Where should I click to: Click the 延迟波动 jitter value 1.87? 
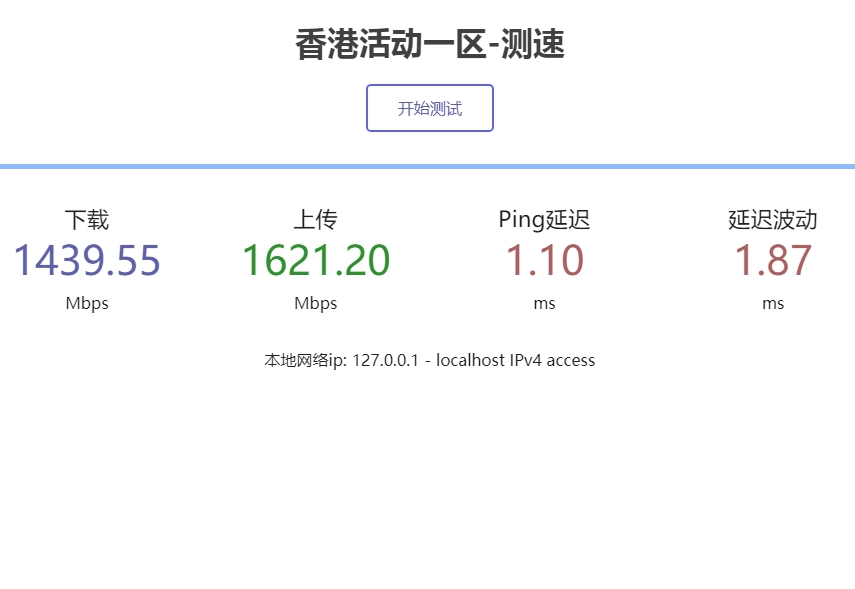(x=772, y=260)
